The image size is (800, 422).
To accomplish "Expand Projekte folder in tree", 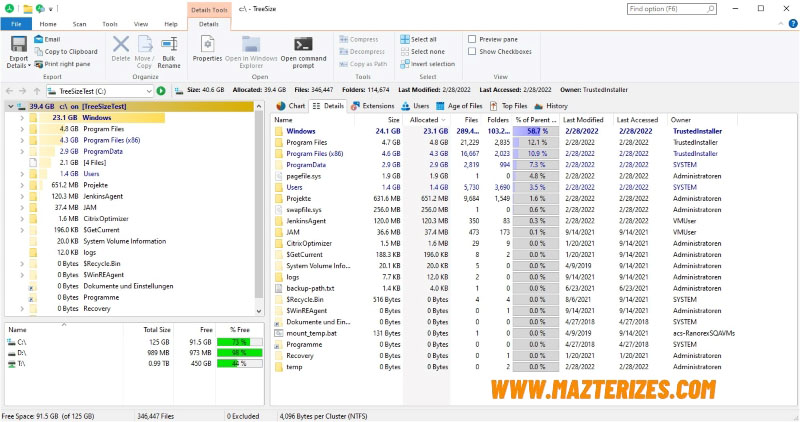I will 22,185.
